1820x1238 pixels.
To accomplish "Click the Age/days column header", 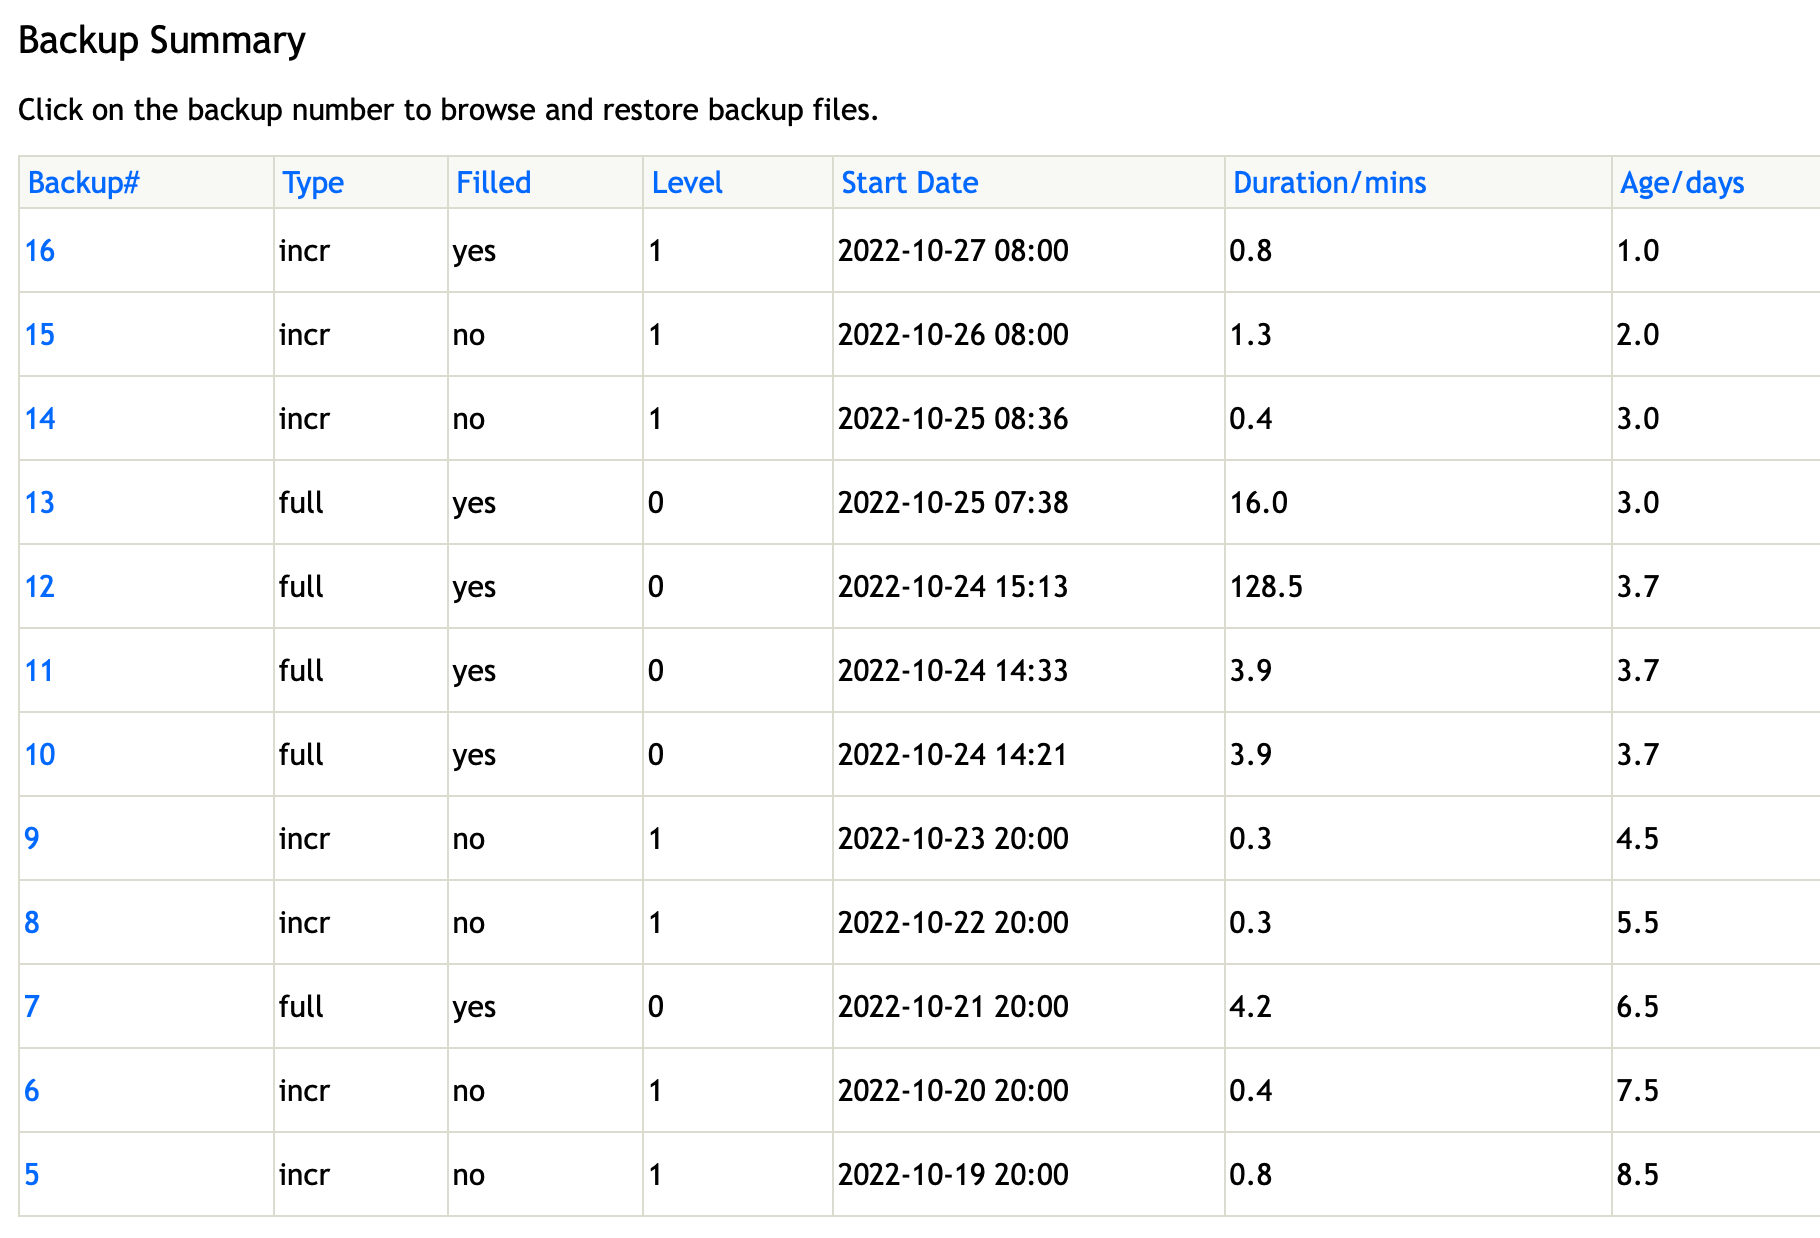I will click(x=1683, y=183).
